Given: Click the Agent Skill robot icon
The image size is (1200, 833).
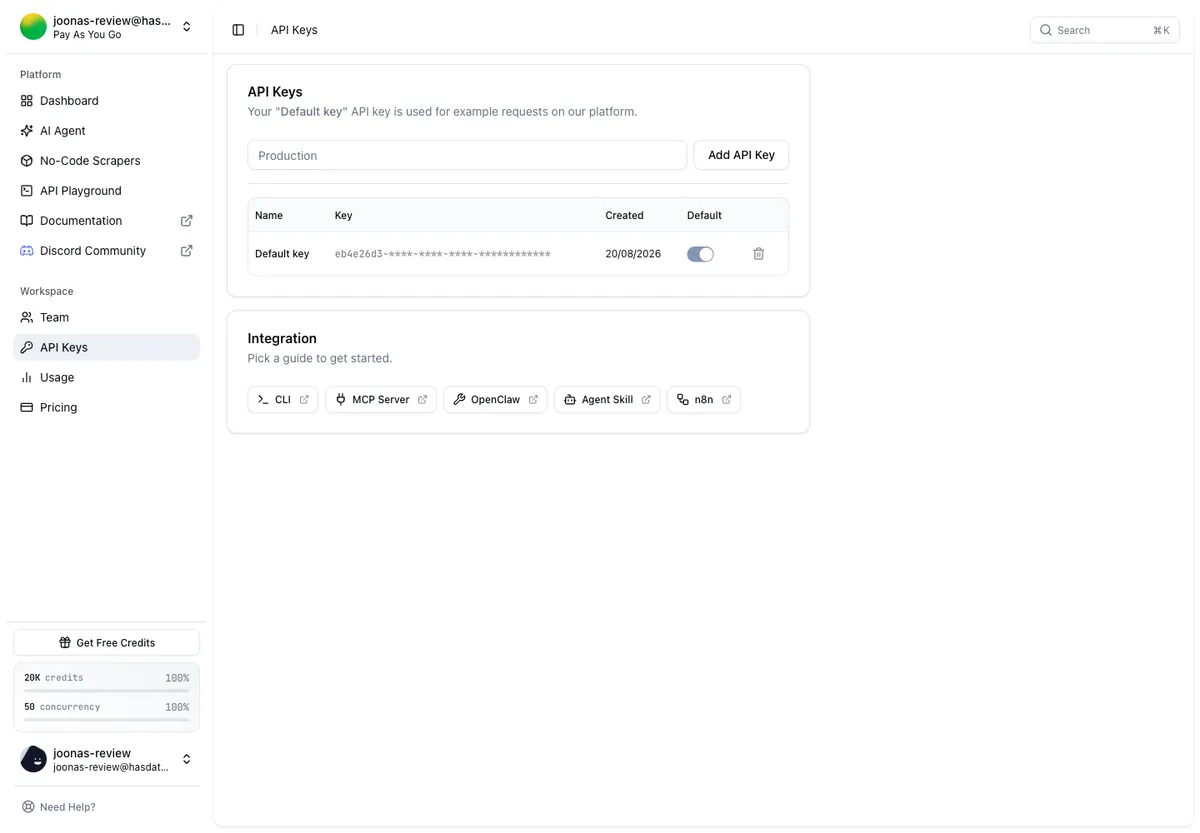Looking at the screenshot, I should [x=570, y=400].
